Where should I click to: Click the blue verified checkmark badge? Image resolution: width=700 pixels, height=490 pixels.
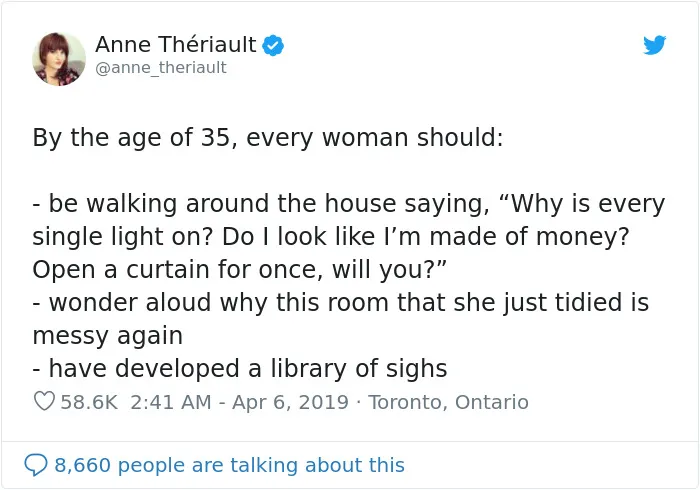(x=273, y=45)
